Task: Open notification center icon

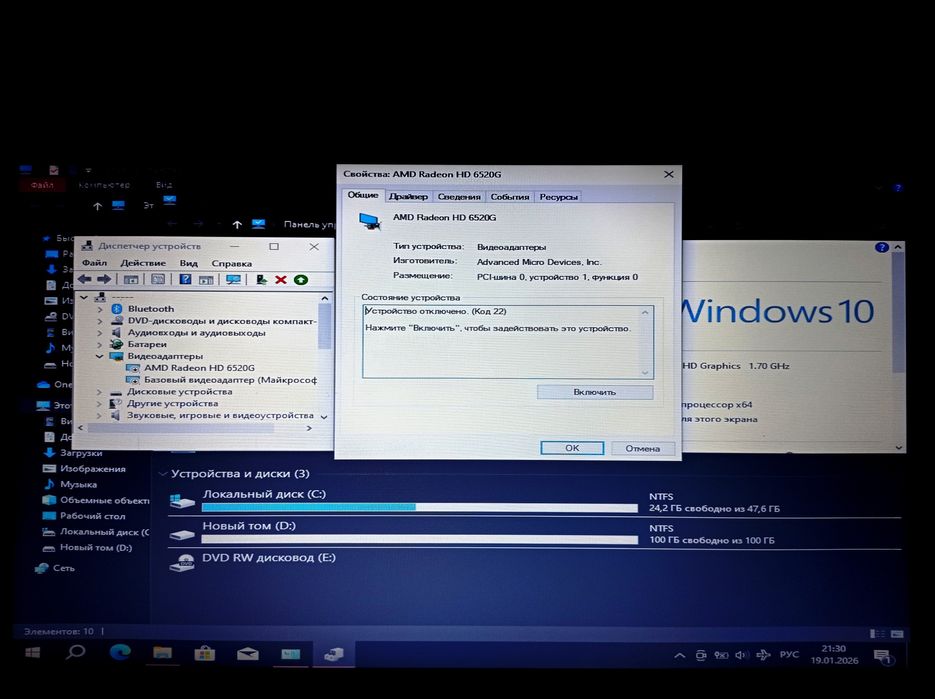Action: coord(882,657)
